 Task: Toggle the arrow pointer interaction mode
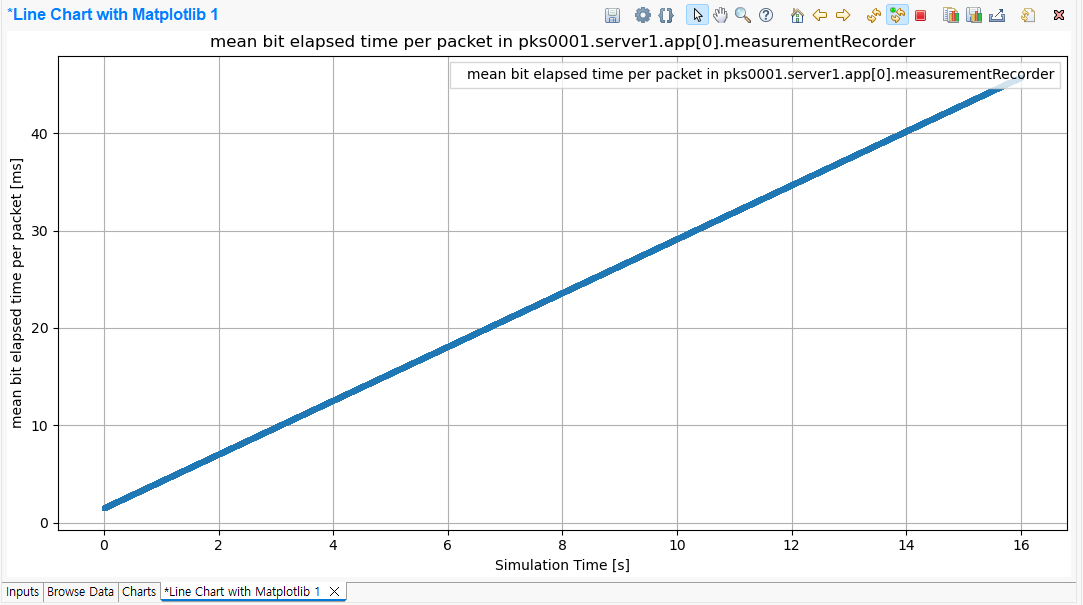click(x=697, y=15)
